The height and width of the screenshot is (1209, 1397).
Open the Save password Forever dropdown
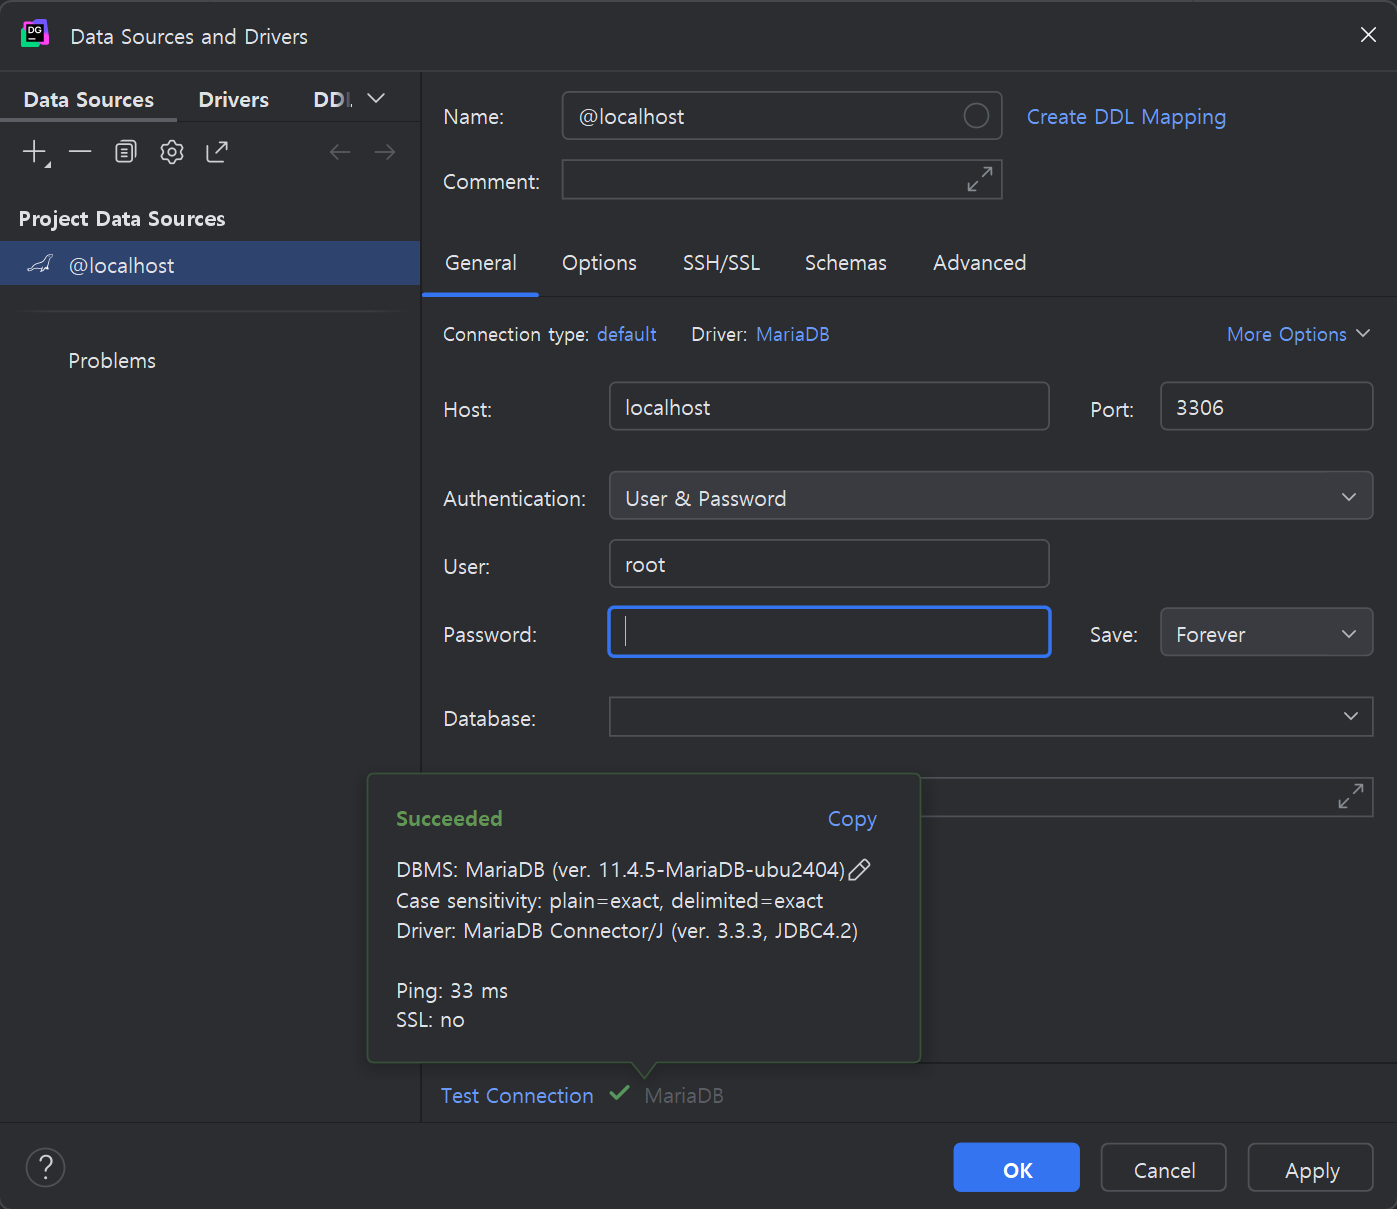[1266, 633]
